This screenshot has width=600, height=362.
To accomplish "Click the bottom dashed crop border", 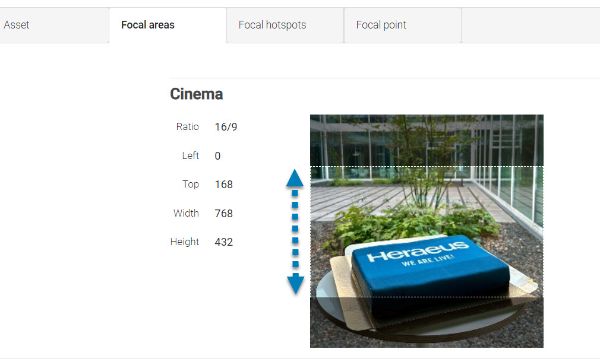I will point(427,297).
